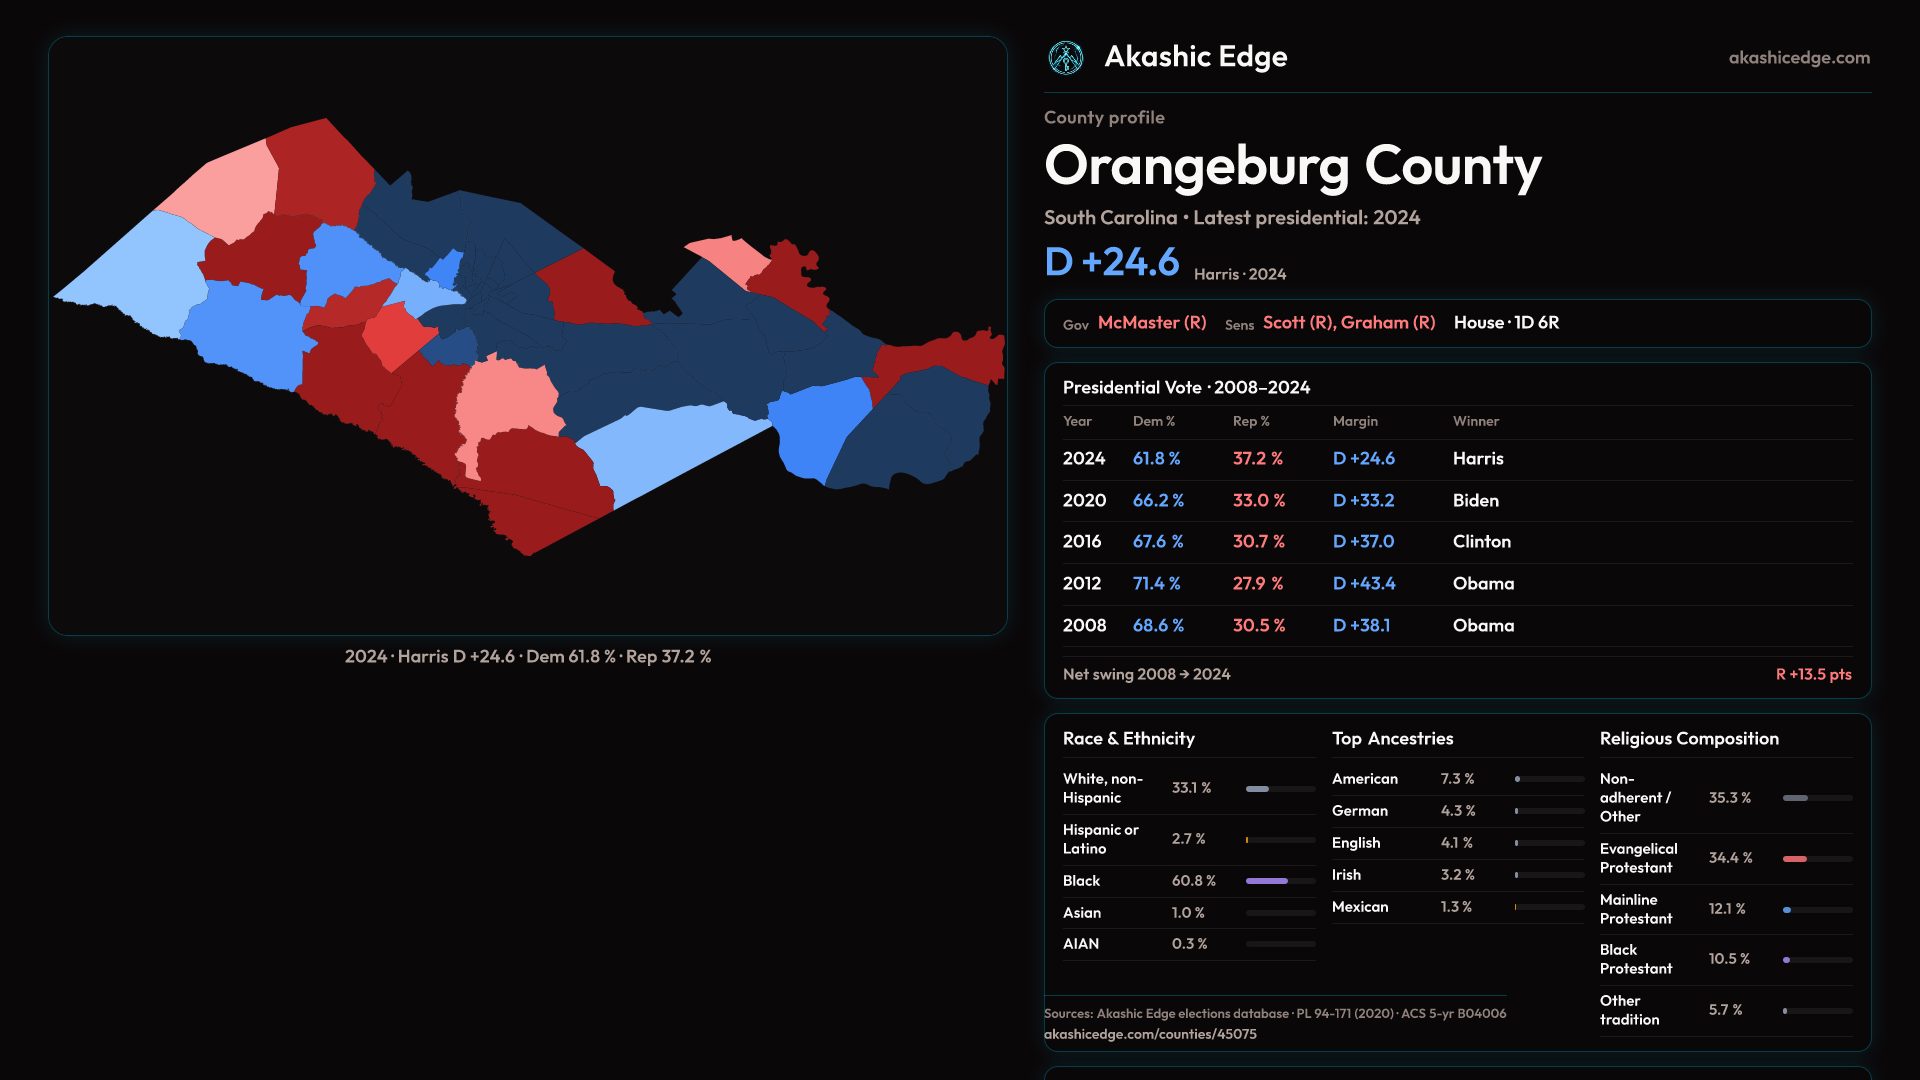Click the 2008 D +38.1 margin
This screenshot has width=1920, height=1080.
click(x=1361, y=626)
